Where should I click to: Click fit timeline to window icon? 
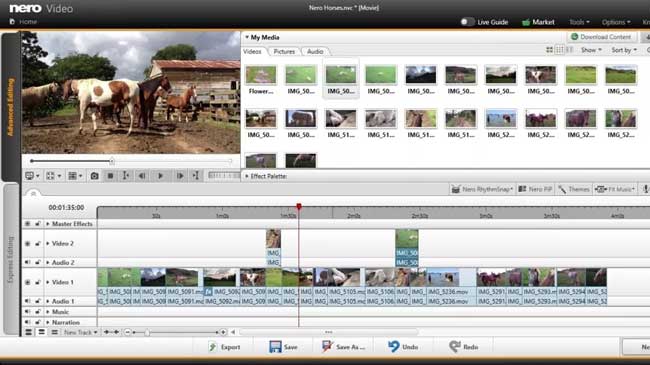(111, 332)
